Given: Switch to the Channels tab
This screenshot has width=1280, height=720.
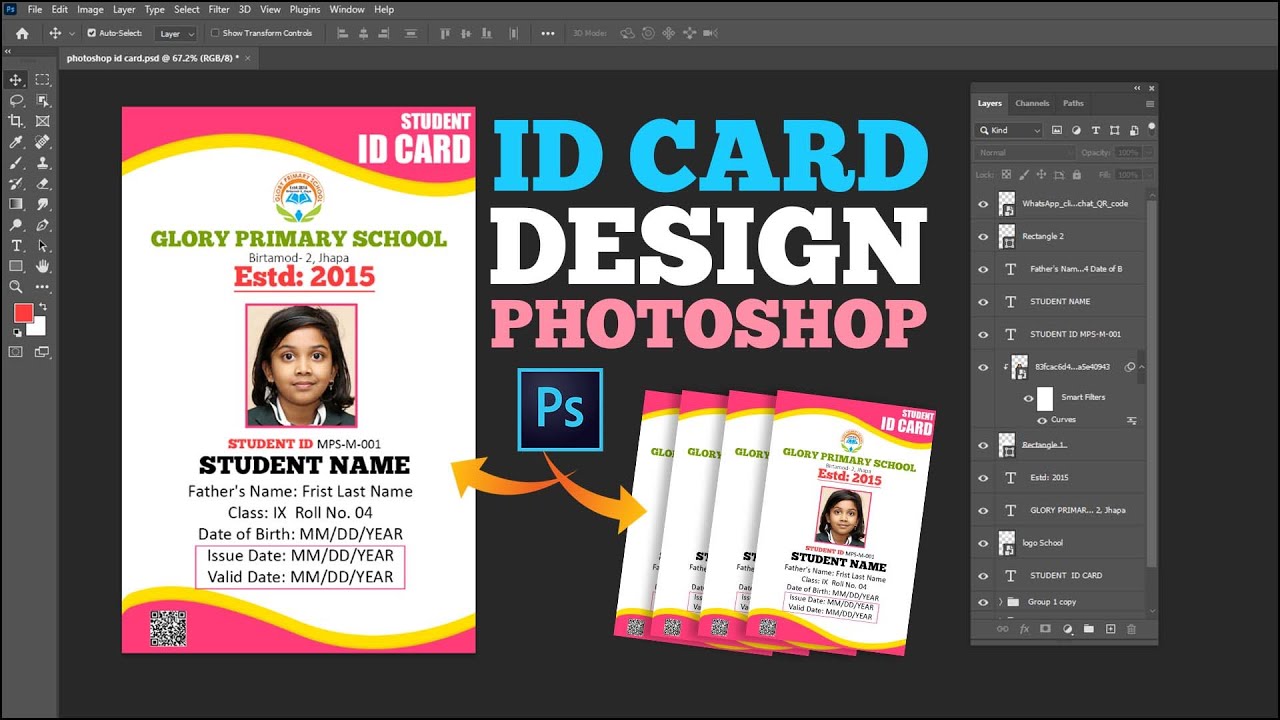Looking at the screenshot, I should [x=1032, y=103].
